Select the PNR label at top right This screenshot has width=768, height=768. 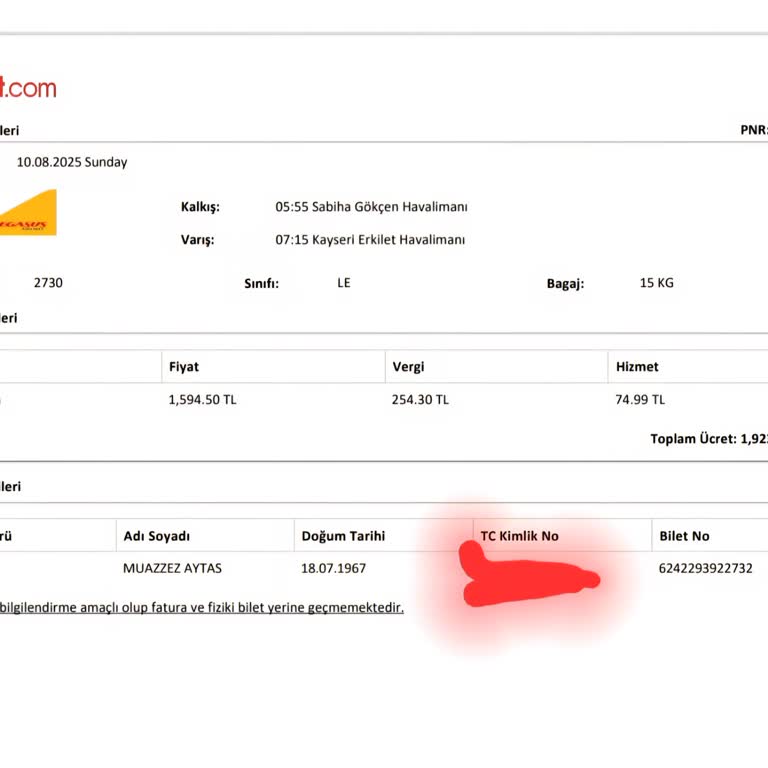tap(753, 130)
